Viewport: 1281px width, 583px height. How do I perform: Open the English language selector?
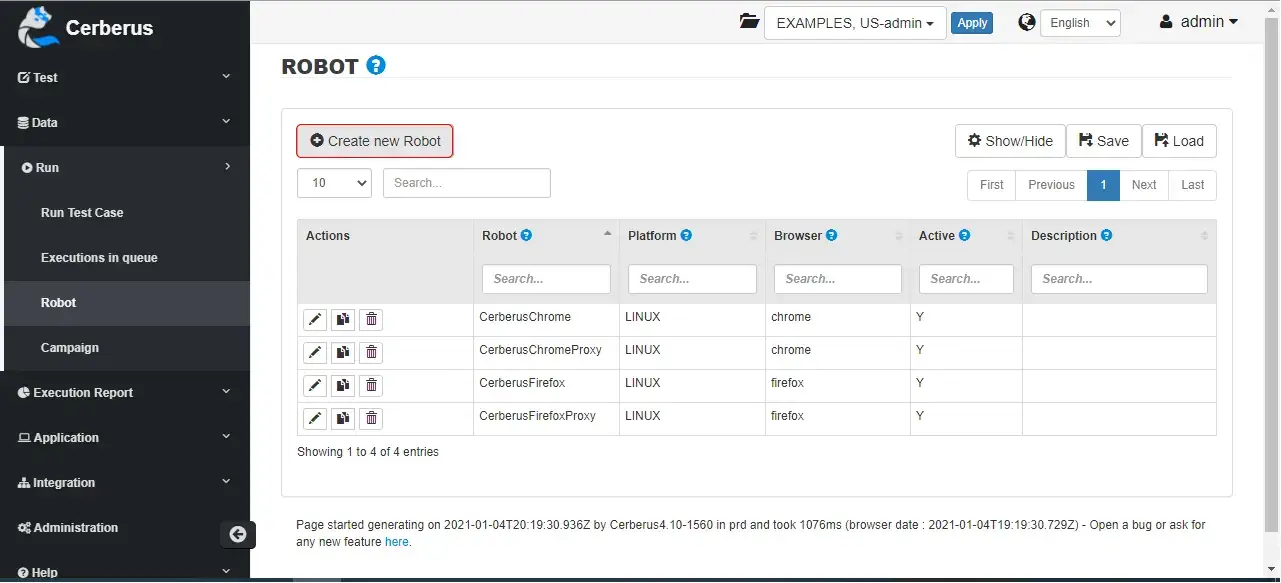(x=1080, y=23)
